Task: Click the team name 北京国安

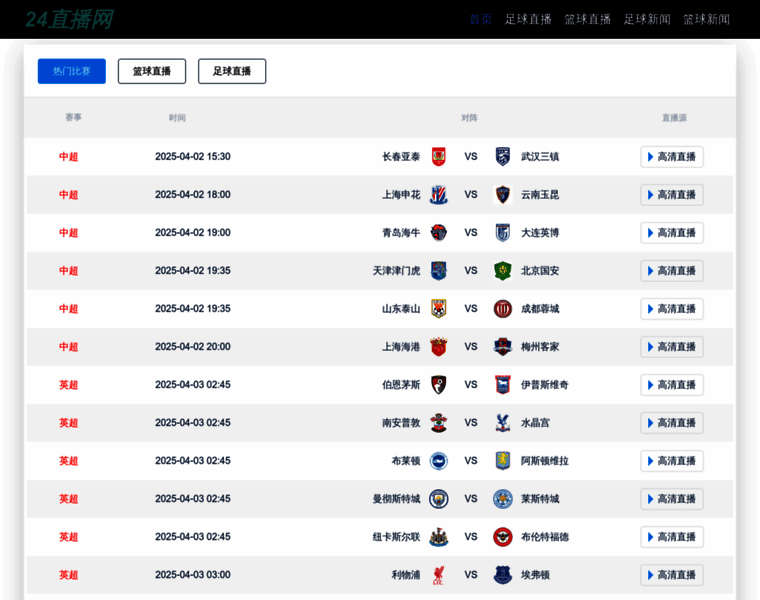Action: (540, 271)
